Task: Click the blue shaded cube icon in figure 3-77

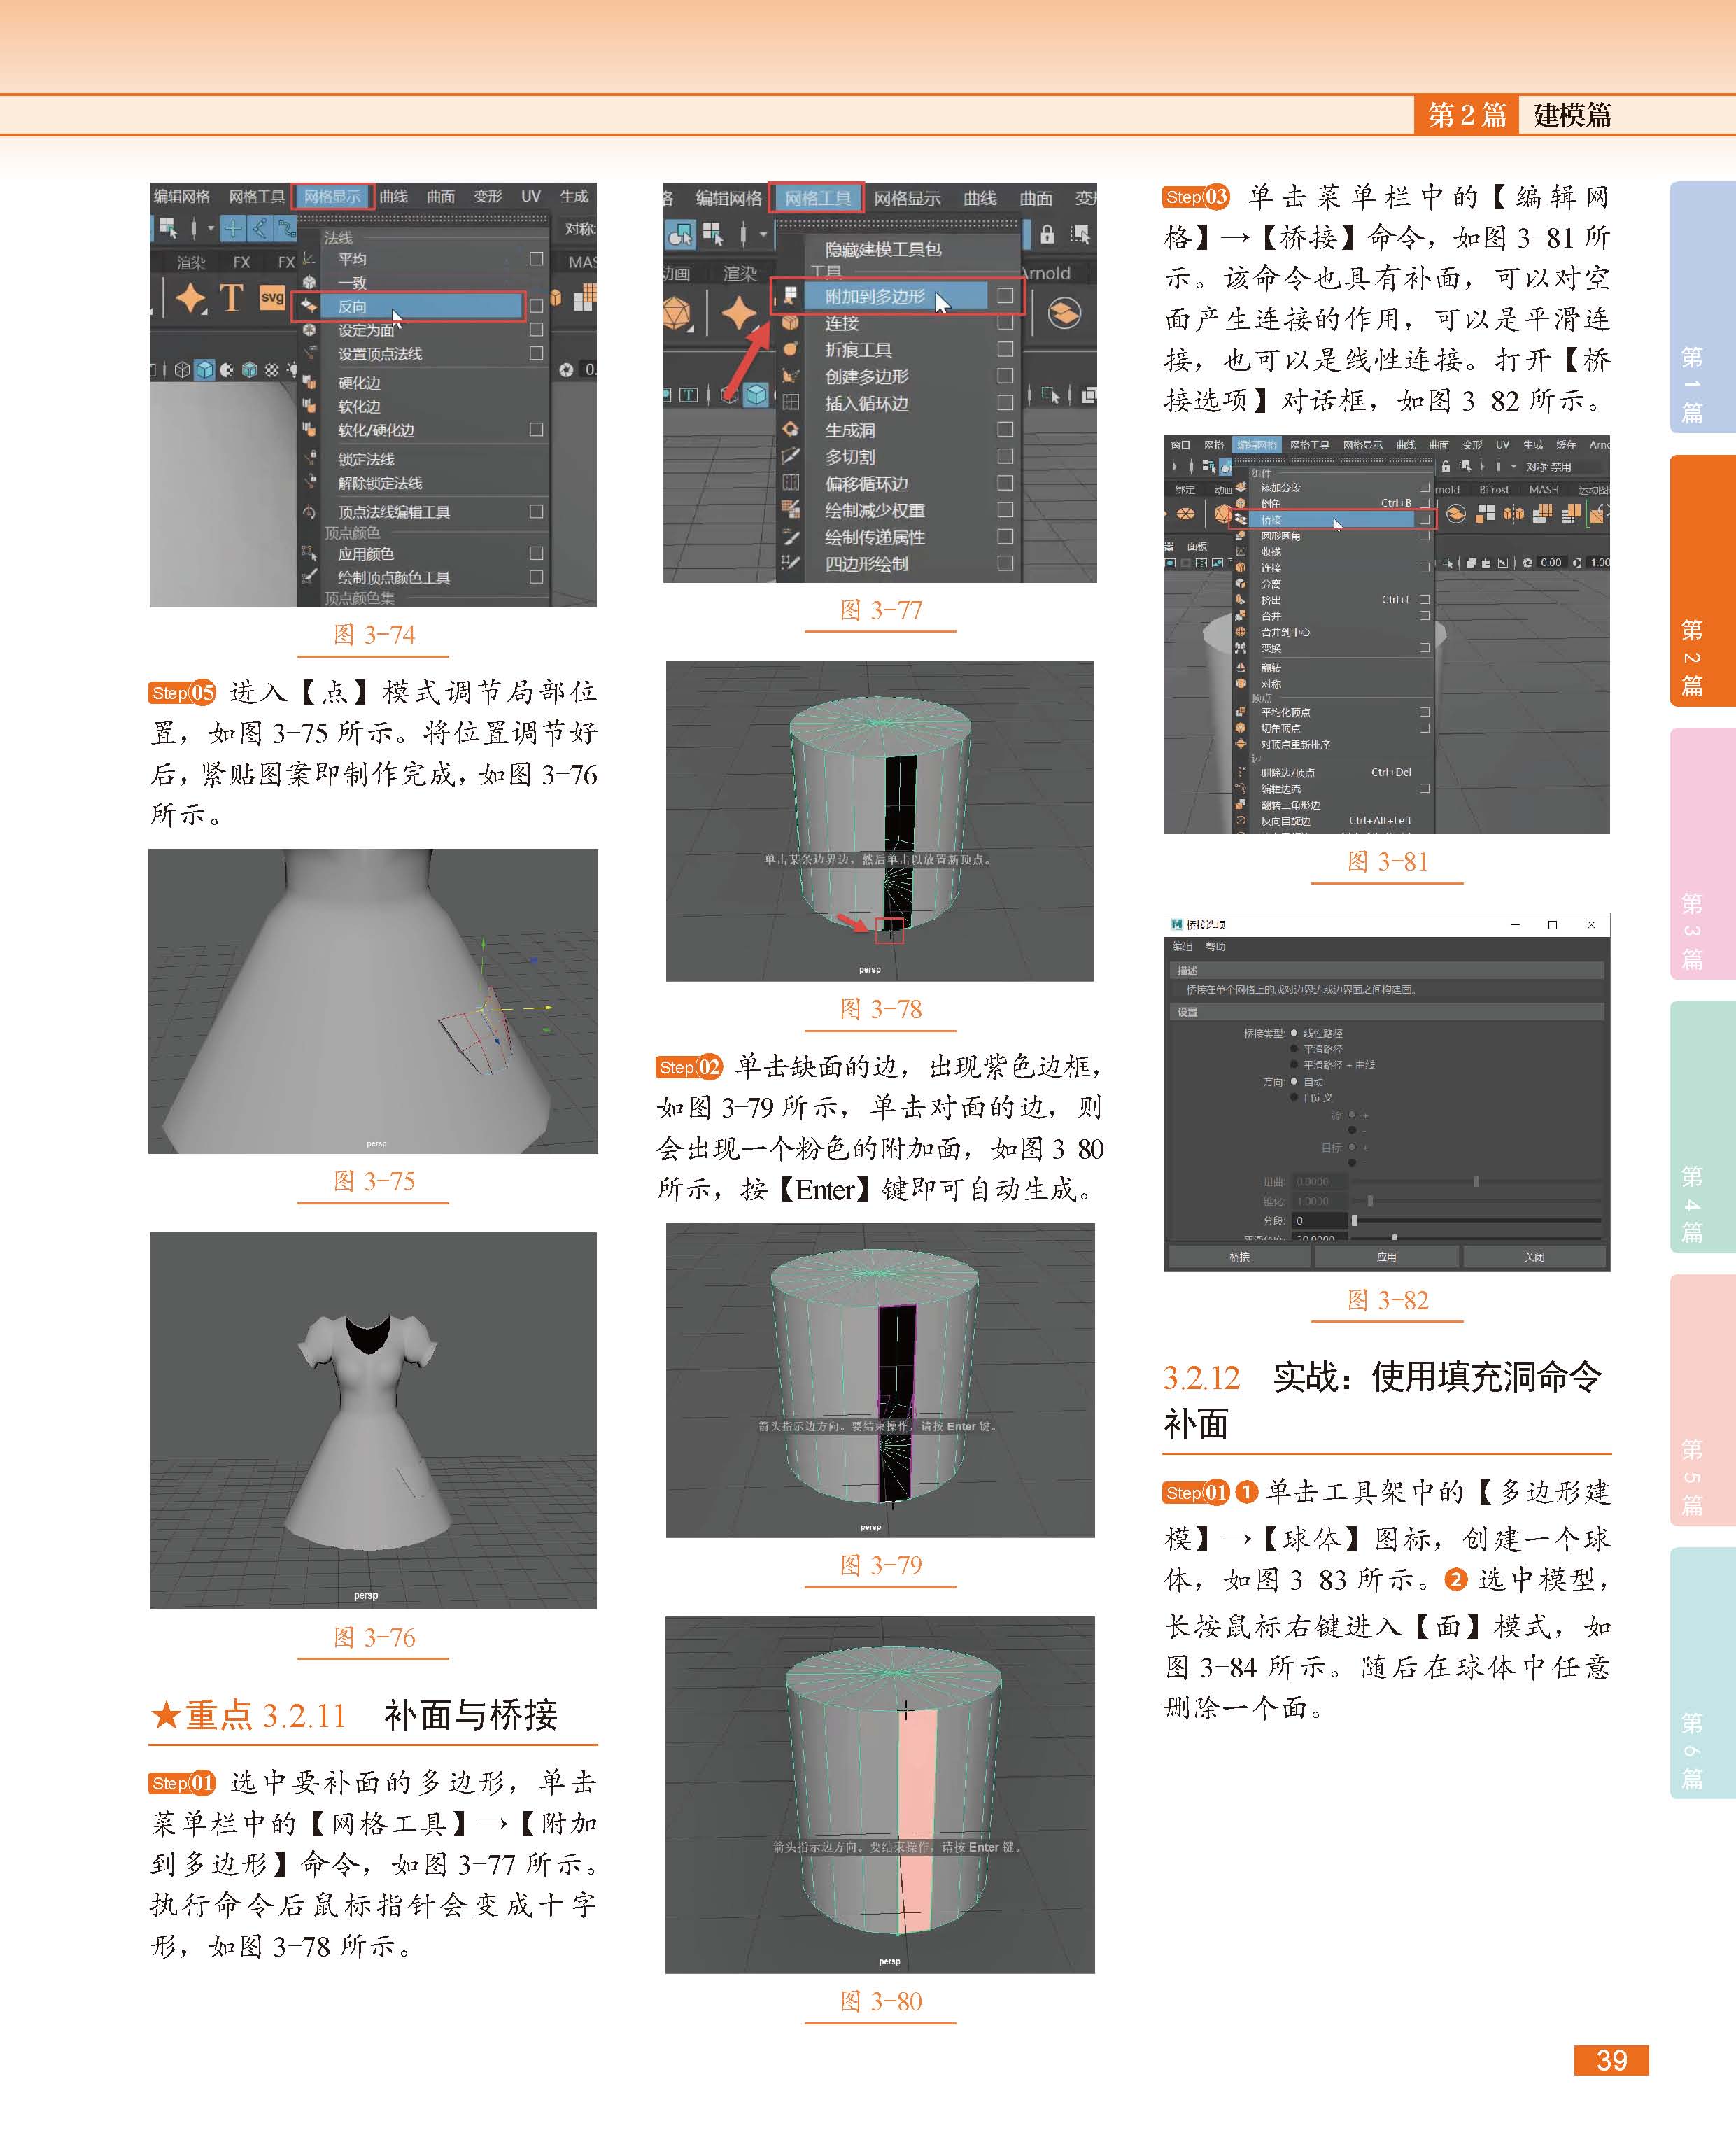Action: (x=756, y=395)
